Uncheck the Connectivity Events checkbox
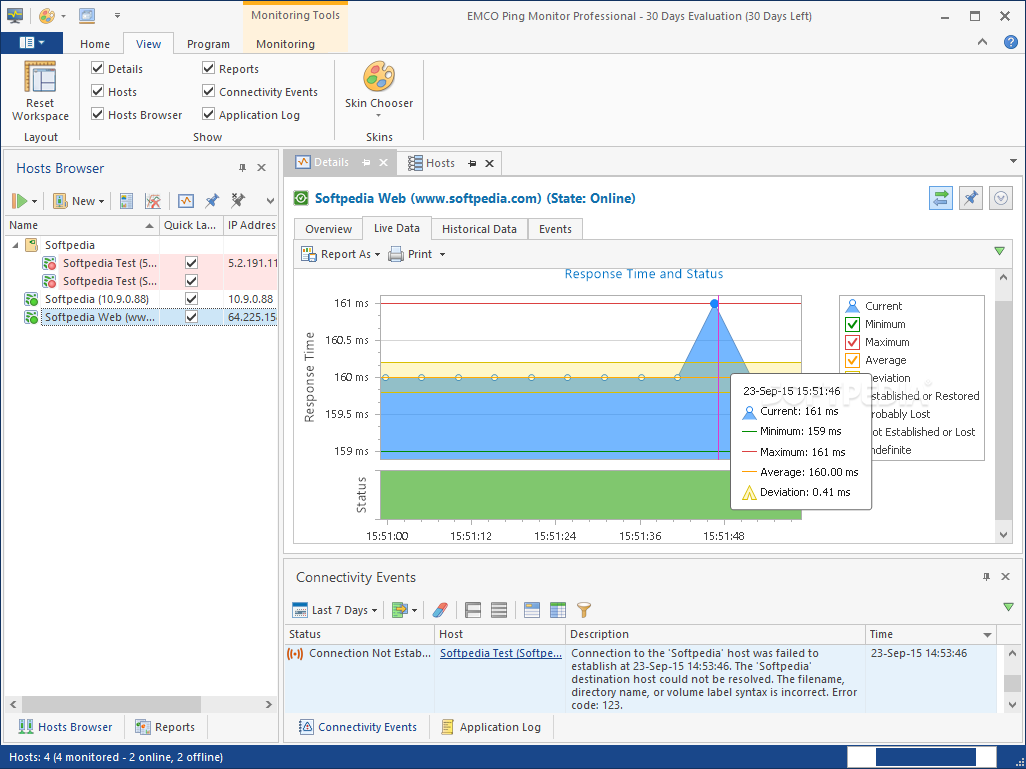Screen dimensions: 1026x769 pyautogui.click(x=209, y=91)
